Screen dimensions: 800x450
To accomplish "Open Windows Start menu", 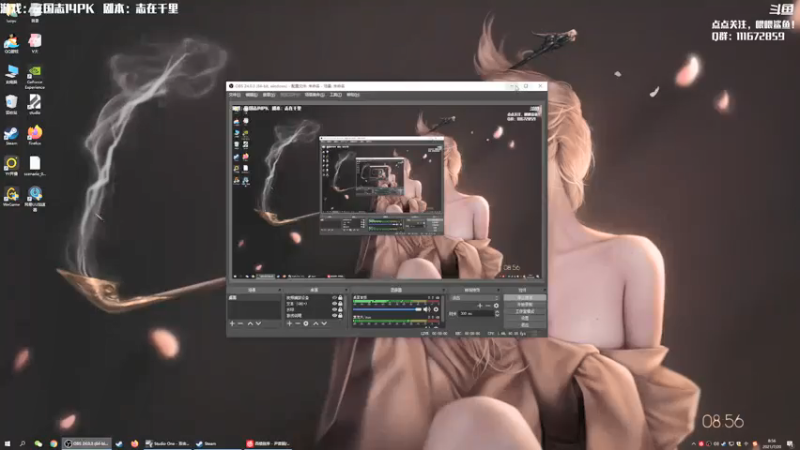I will pyautogui.click(x=7, y=444).
